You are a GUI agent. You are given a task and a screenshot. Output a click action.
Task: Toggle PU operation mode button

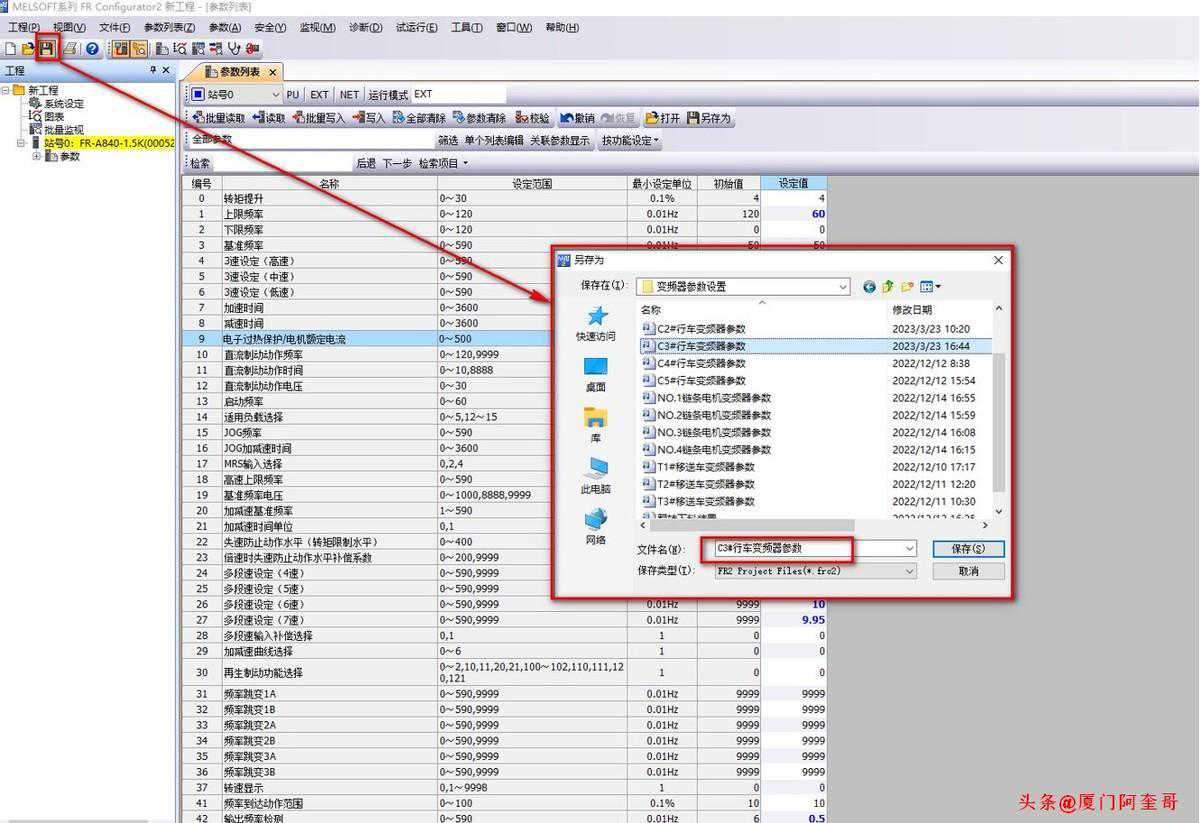[x=293, y=95]
